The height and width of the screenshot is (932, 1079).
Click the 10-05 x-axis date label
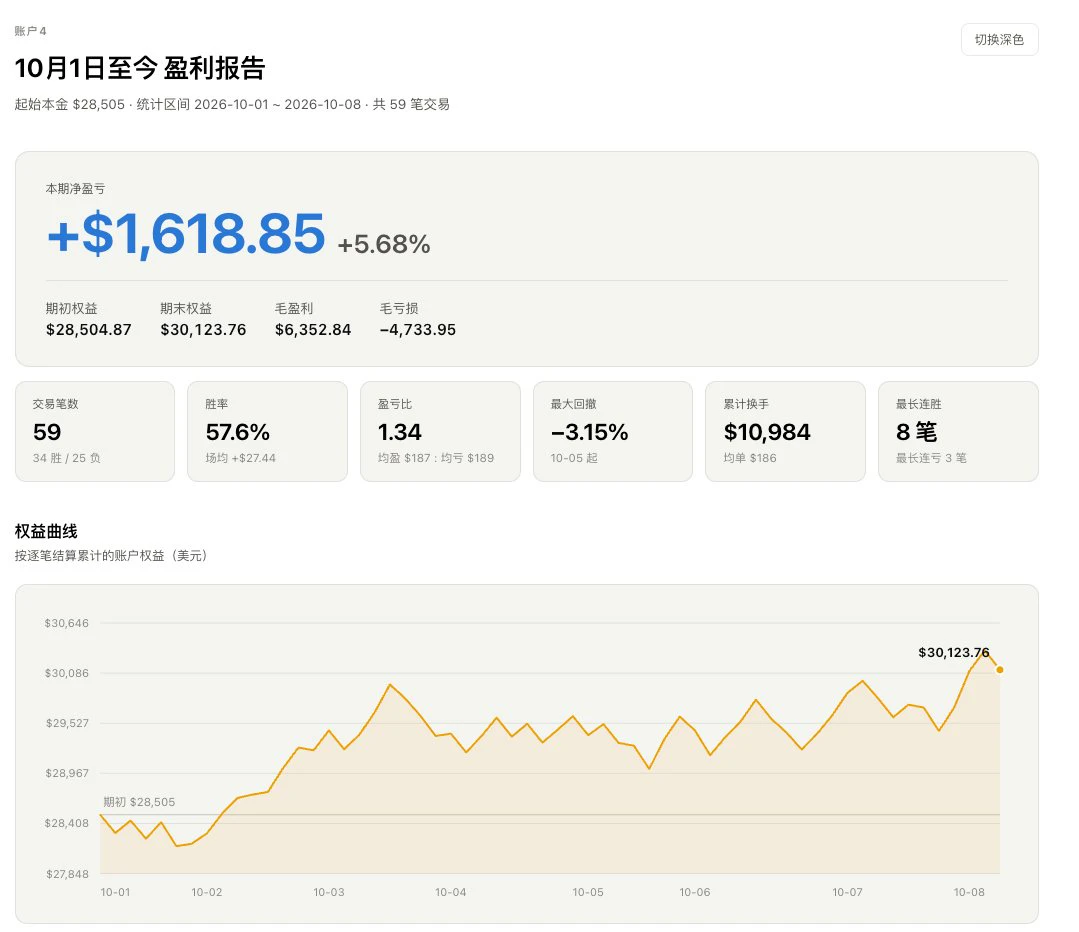click(x=588, y=892)
